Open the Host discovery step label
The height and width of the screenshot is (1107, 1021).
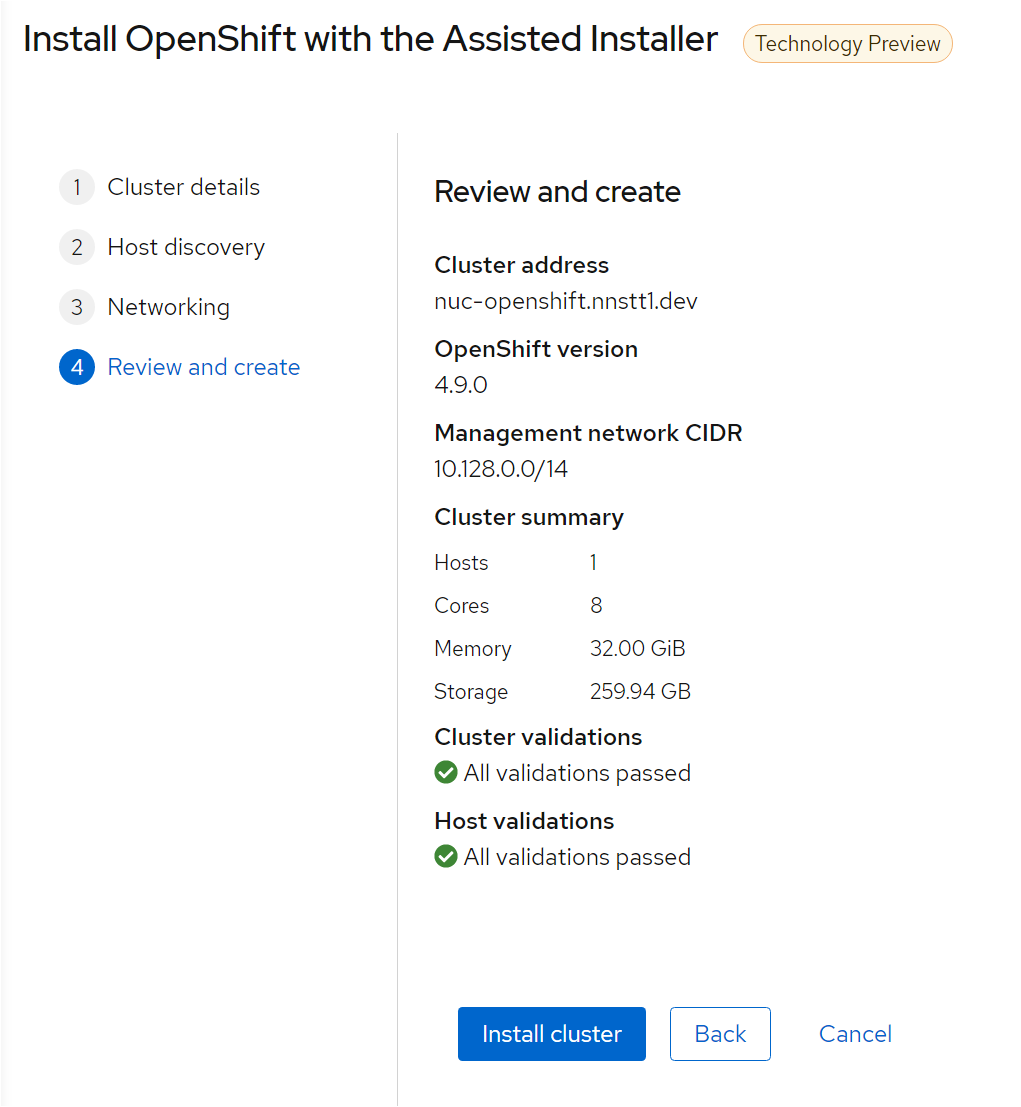pos(186,248)
